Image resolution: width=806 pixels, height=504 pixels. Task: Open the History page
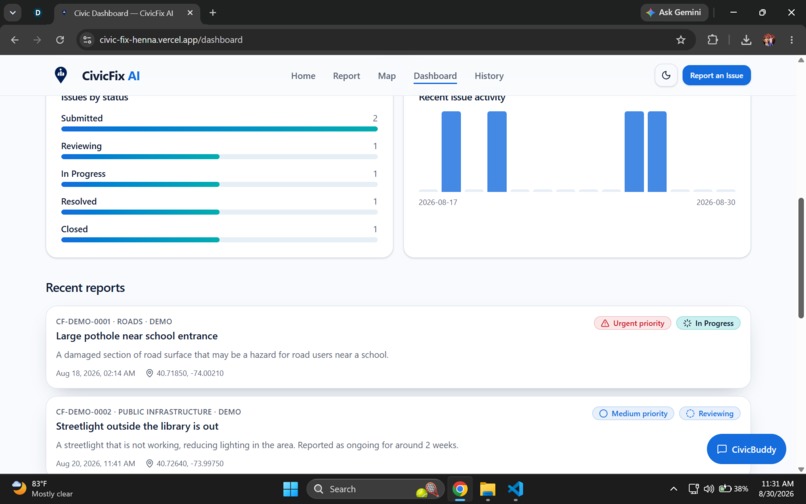[x=488, y=76]
